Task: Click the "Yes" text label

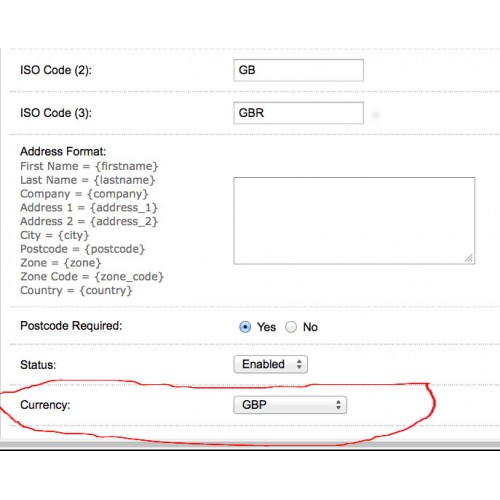Action: coord(266,327)
